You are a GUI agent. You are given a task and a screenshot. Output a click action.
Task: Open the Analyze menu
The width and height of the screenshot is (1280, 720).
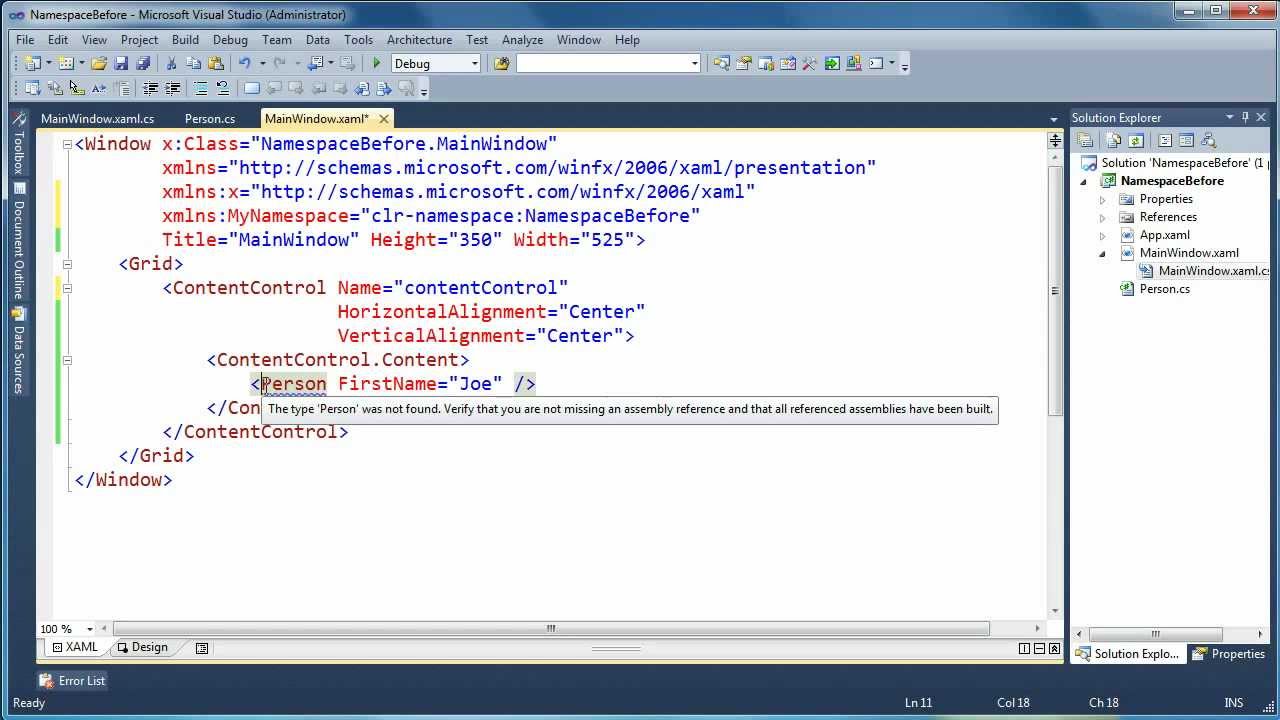coord(522,39)
